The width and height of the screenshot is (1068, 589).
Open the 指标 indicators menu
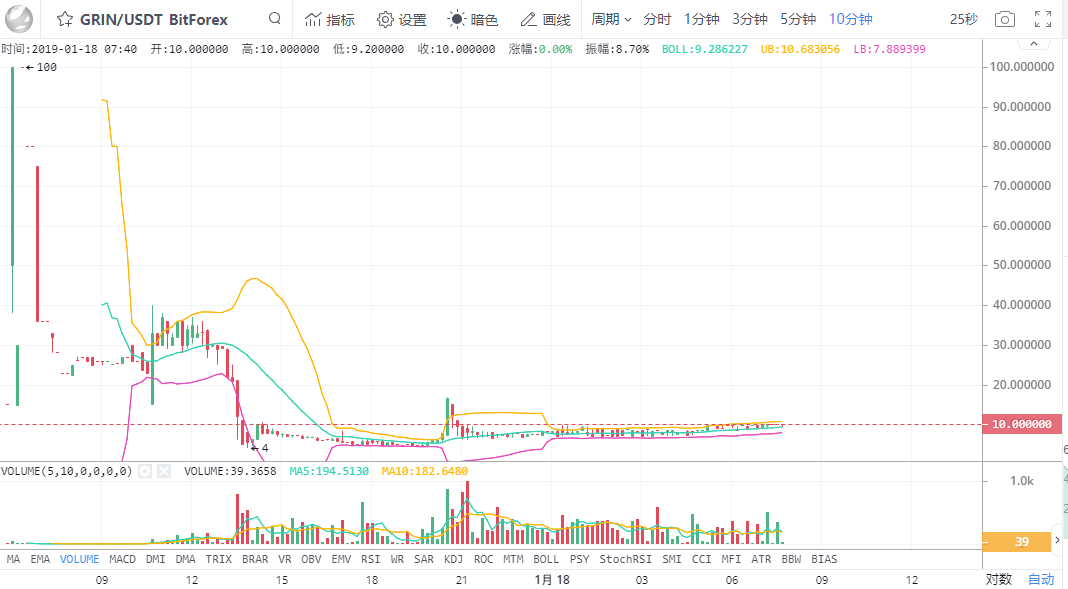click(x=330, y=20)
